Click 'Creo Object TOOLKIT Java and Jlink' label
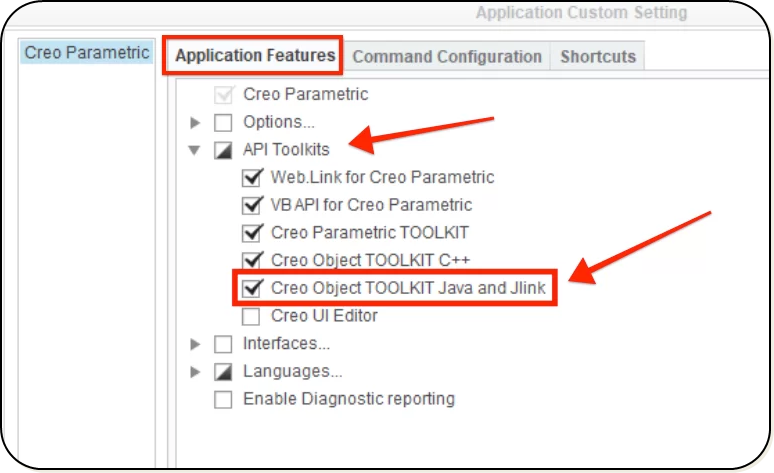This screenshot has width=774, height=473. pos(408,287)
